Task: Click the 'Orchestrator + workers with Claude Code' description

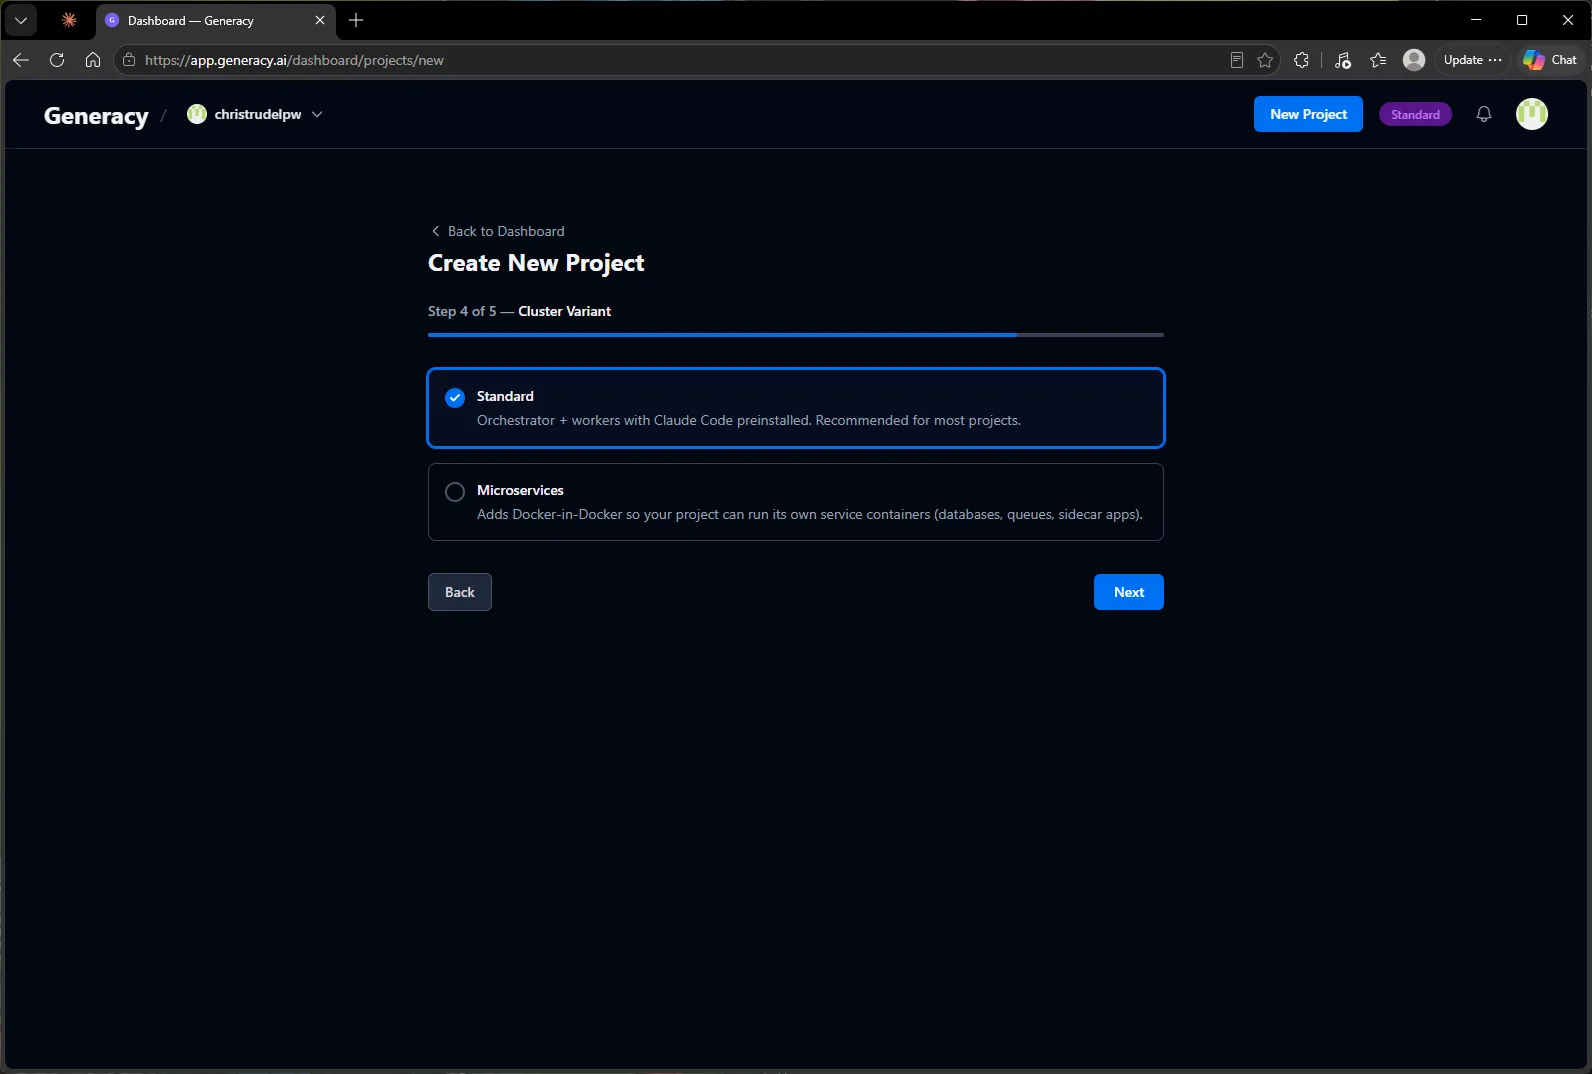Action: coord(749,420)
